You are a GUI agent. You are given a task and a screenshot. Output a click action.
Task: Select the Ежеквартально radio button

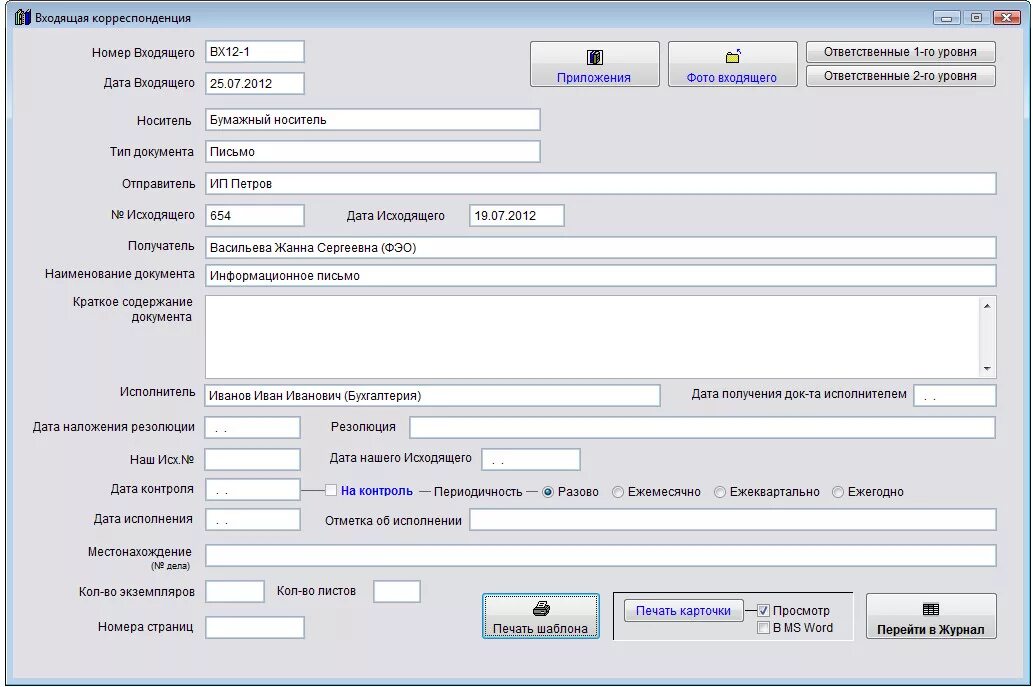point(720,492)
